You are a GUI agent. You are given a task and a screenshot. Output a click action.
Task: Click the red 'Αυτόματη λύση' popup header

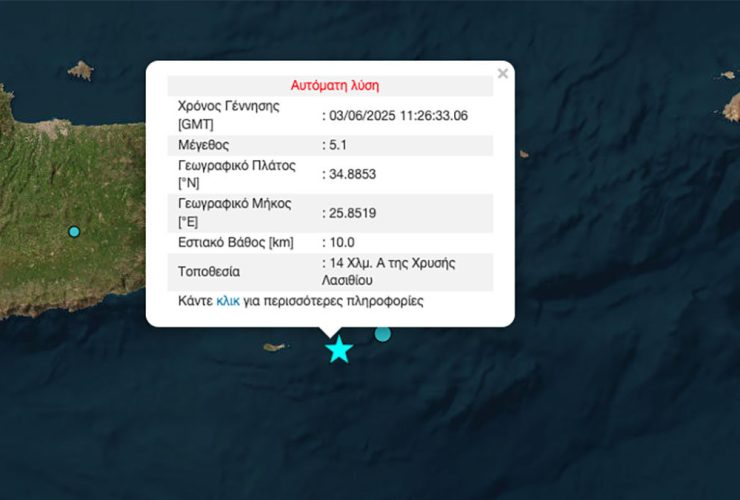pyautogui.click(x=334, y=85)
